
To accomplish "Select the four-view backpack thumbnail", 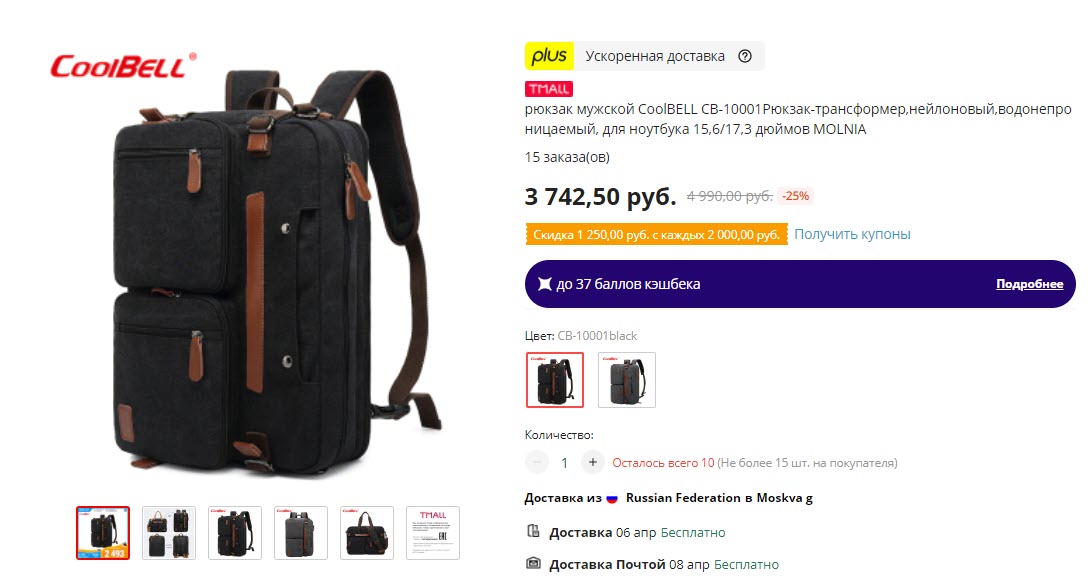I will [169, 533].
